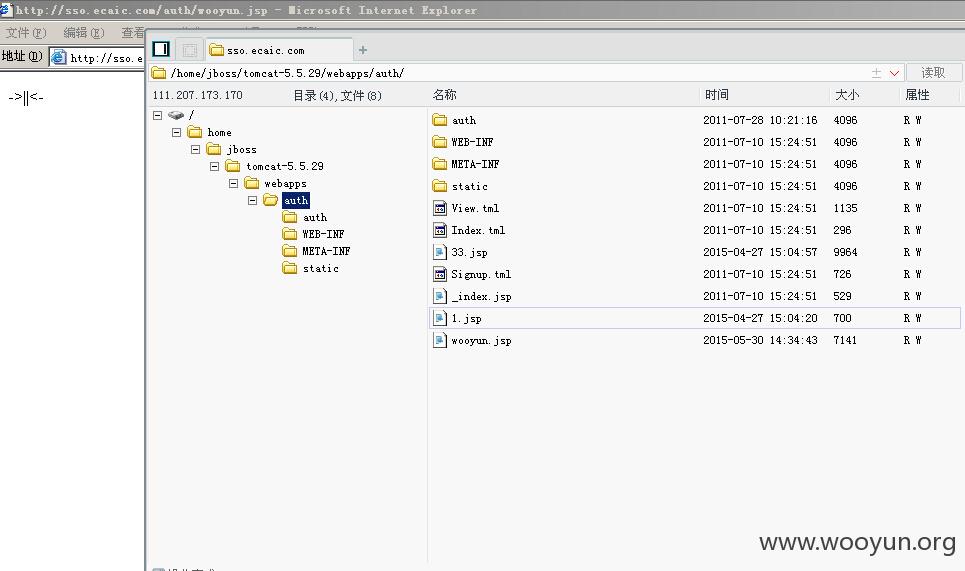Image resolution: width=965 pixels, height=571 pixels.
Task: Select the View.tml file name
Action: pyautogui.click(x=475, y=208)
